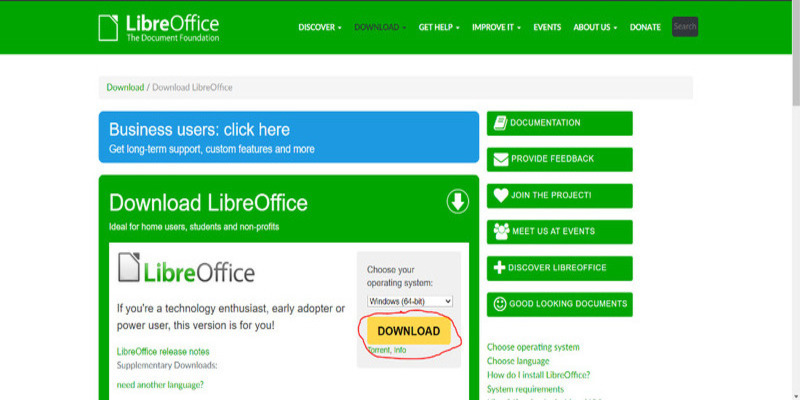The image size is (800, 400).
Task: Open the Choose language link
Action: 518,361
